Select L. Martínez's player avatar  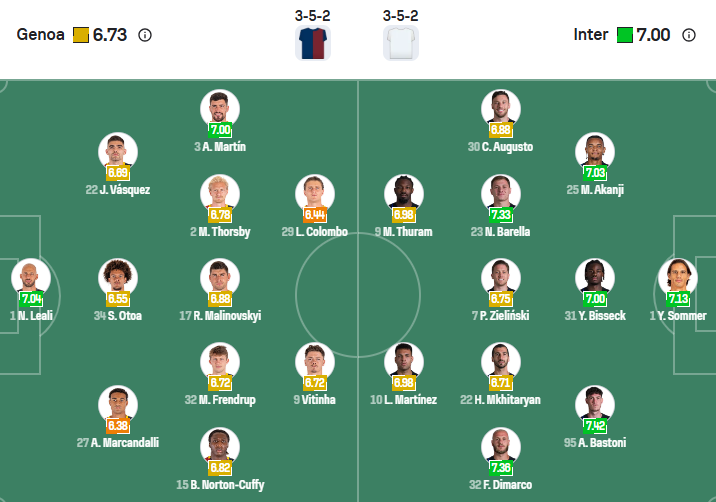pyautogui.click(x=404, y=362)
